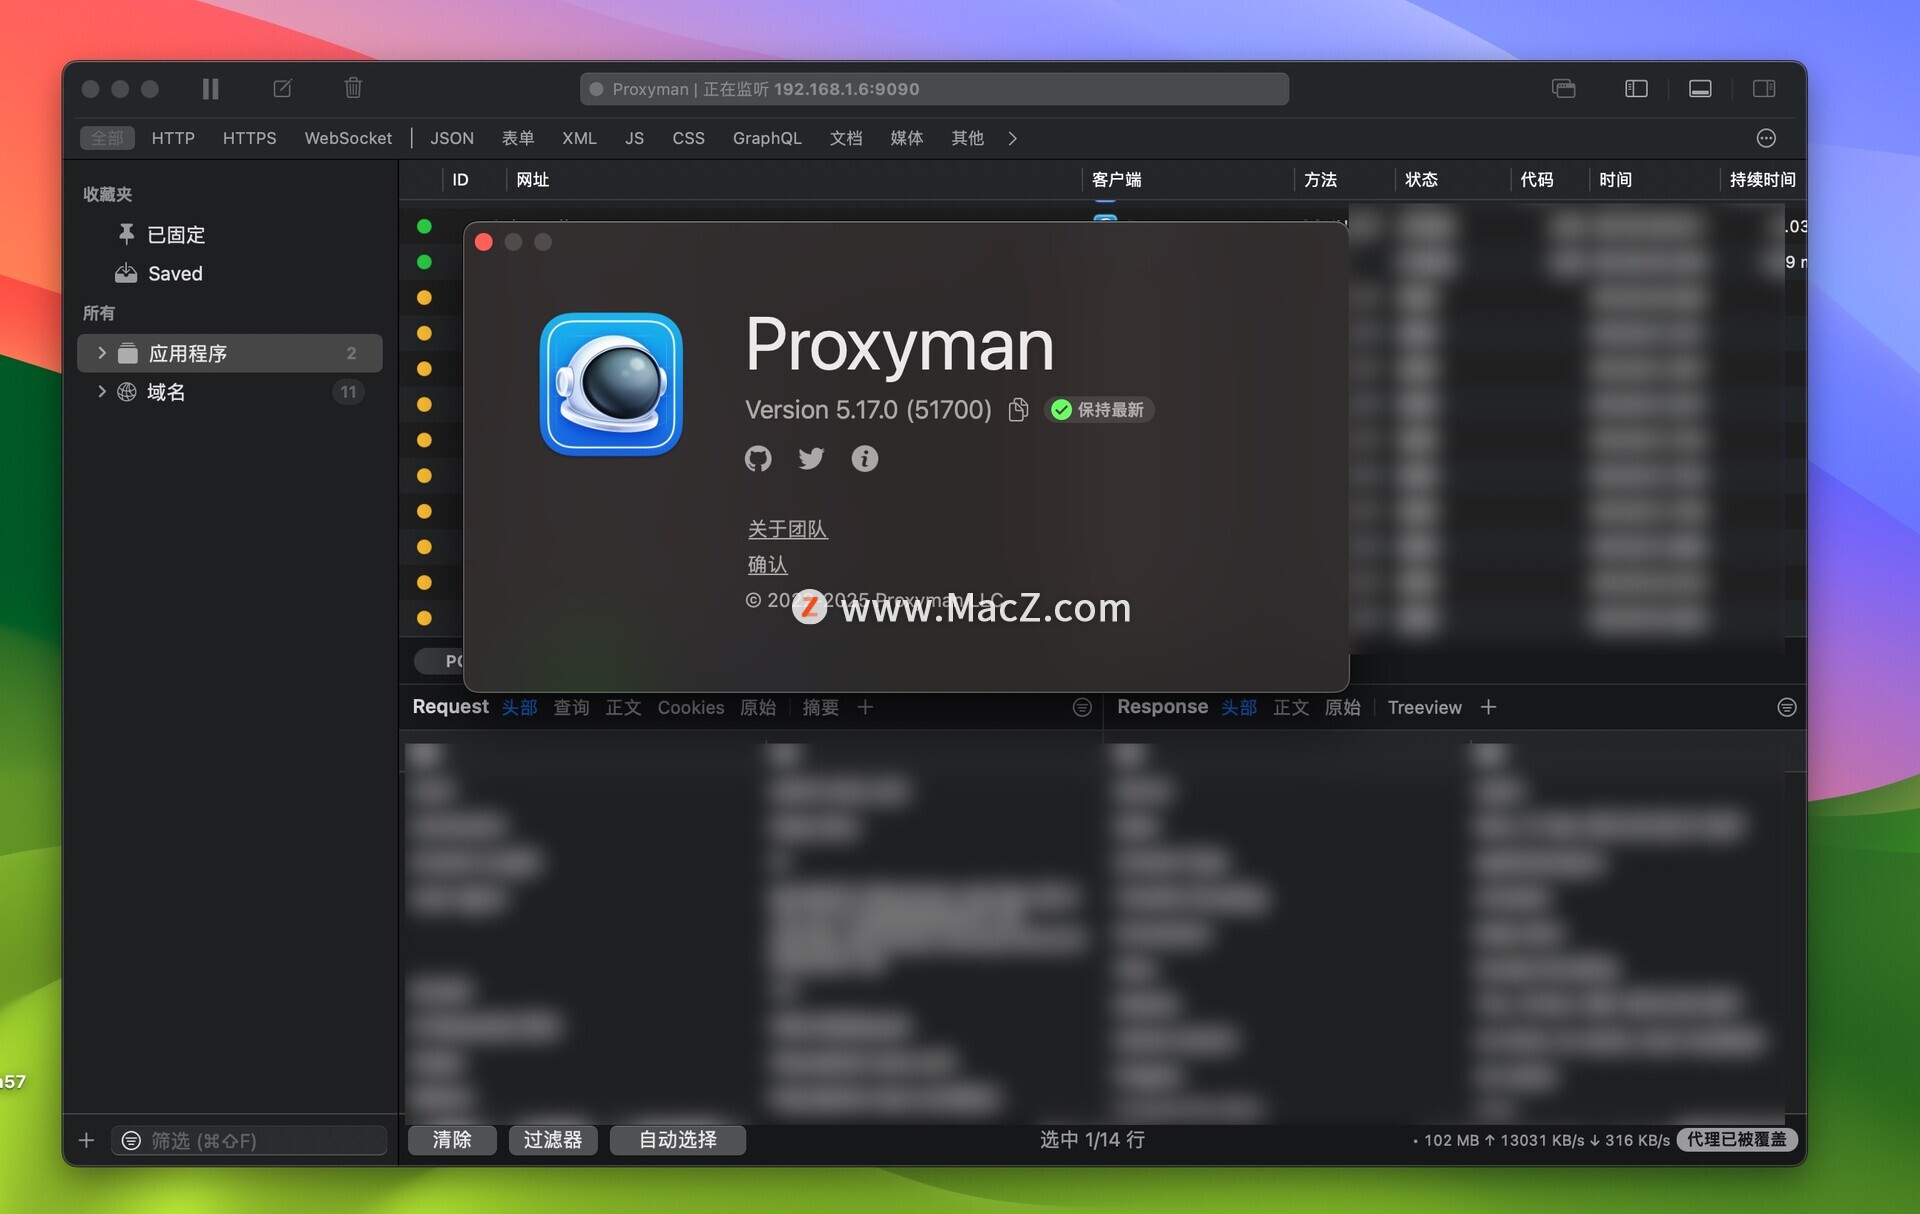Open the Proxyman GitHub page icon

(x=758, y=459)
